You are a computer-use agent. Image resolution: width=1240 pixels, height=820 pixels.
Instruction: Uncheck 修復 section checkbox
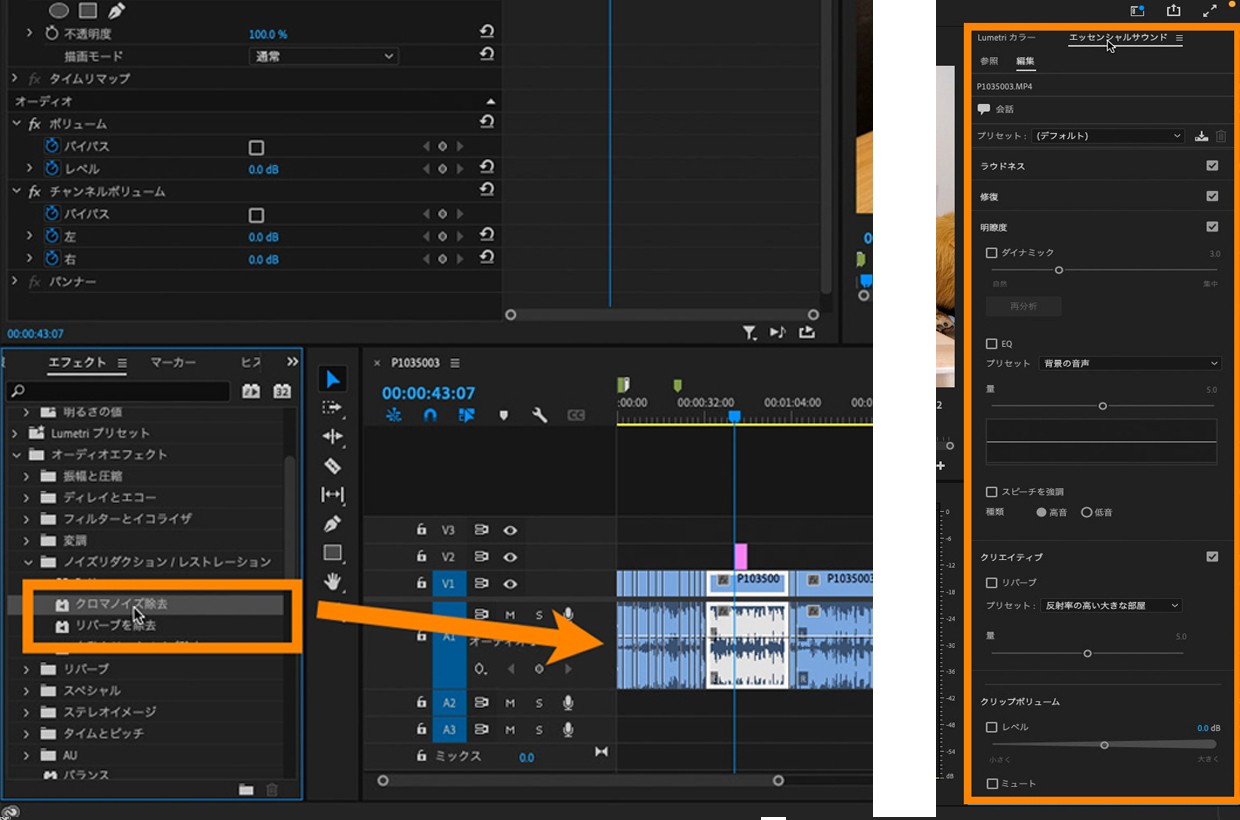1212,197
